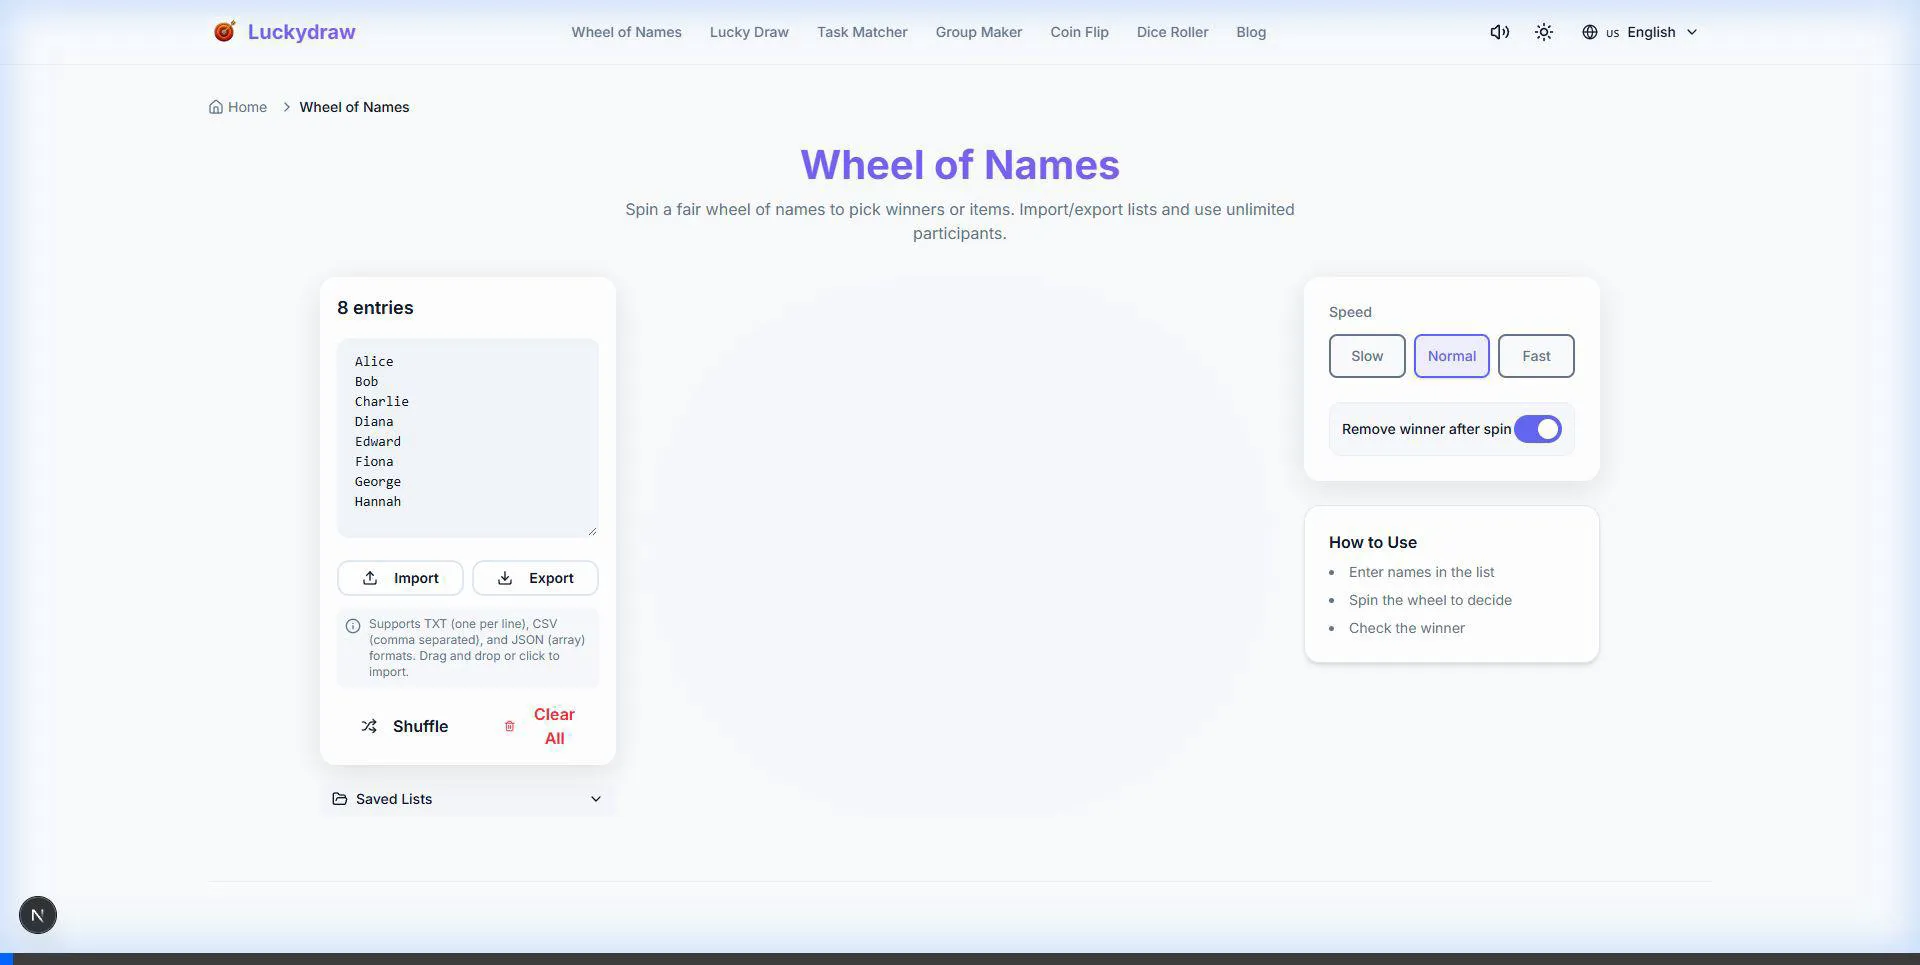The width and height of the screenshot is (1920, 965).
Task: Disable Remove winner after spin toggle
Action: tap(1537, 429)
